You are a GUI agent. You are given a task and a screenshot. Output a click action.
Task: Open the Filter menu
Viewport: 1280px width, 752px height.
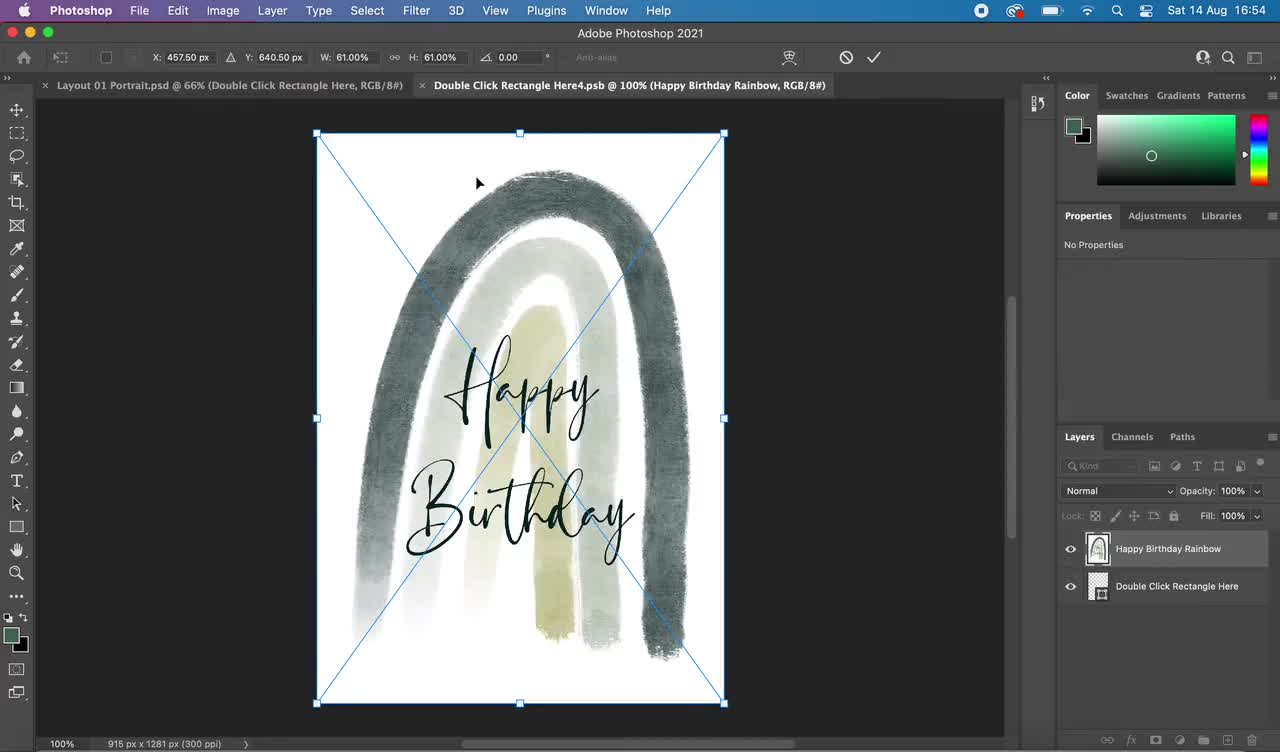tap(416, 10)
